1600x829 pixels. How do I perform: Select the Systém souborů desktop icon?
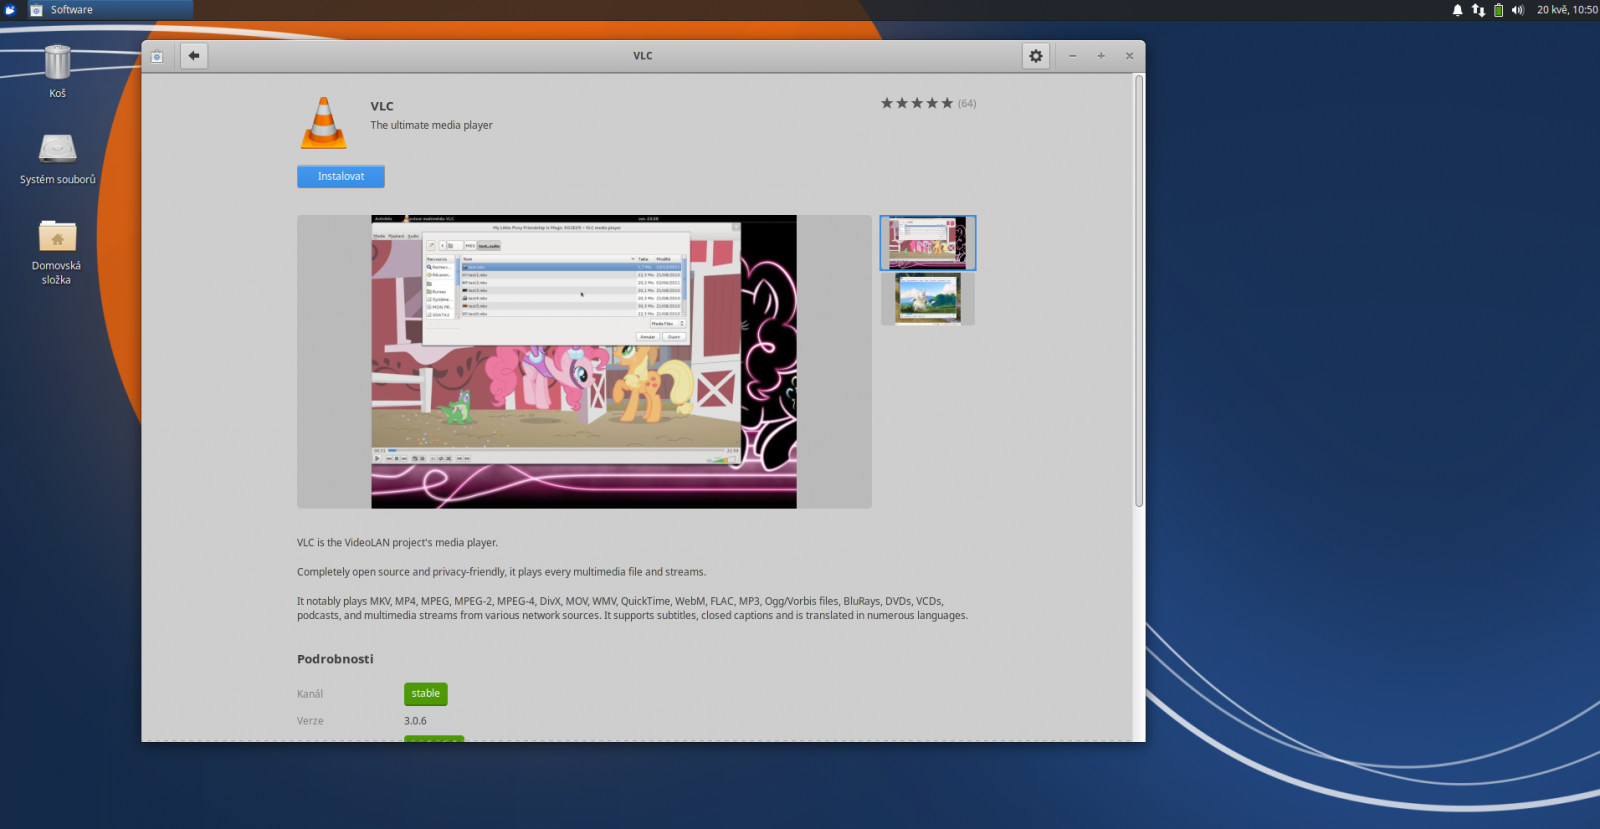click(58, 159)
